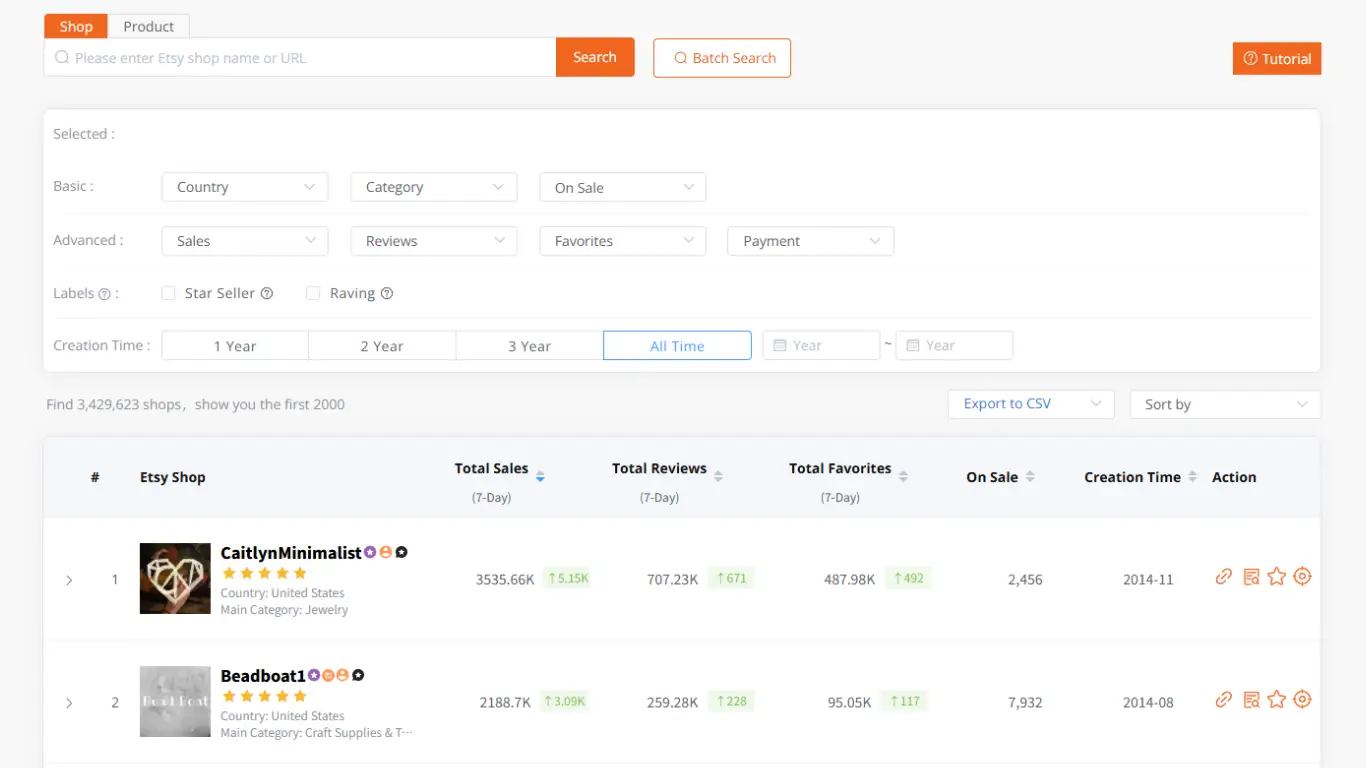The image size is (1366, 768).
Task: Click the target tracking icon for Beadboat1
Action: pos(1302,700)
